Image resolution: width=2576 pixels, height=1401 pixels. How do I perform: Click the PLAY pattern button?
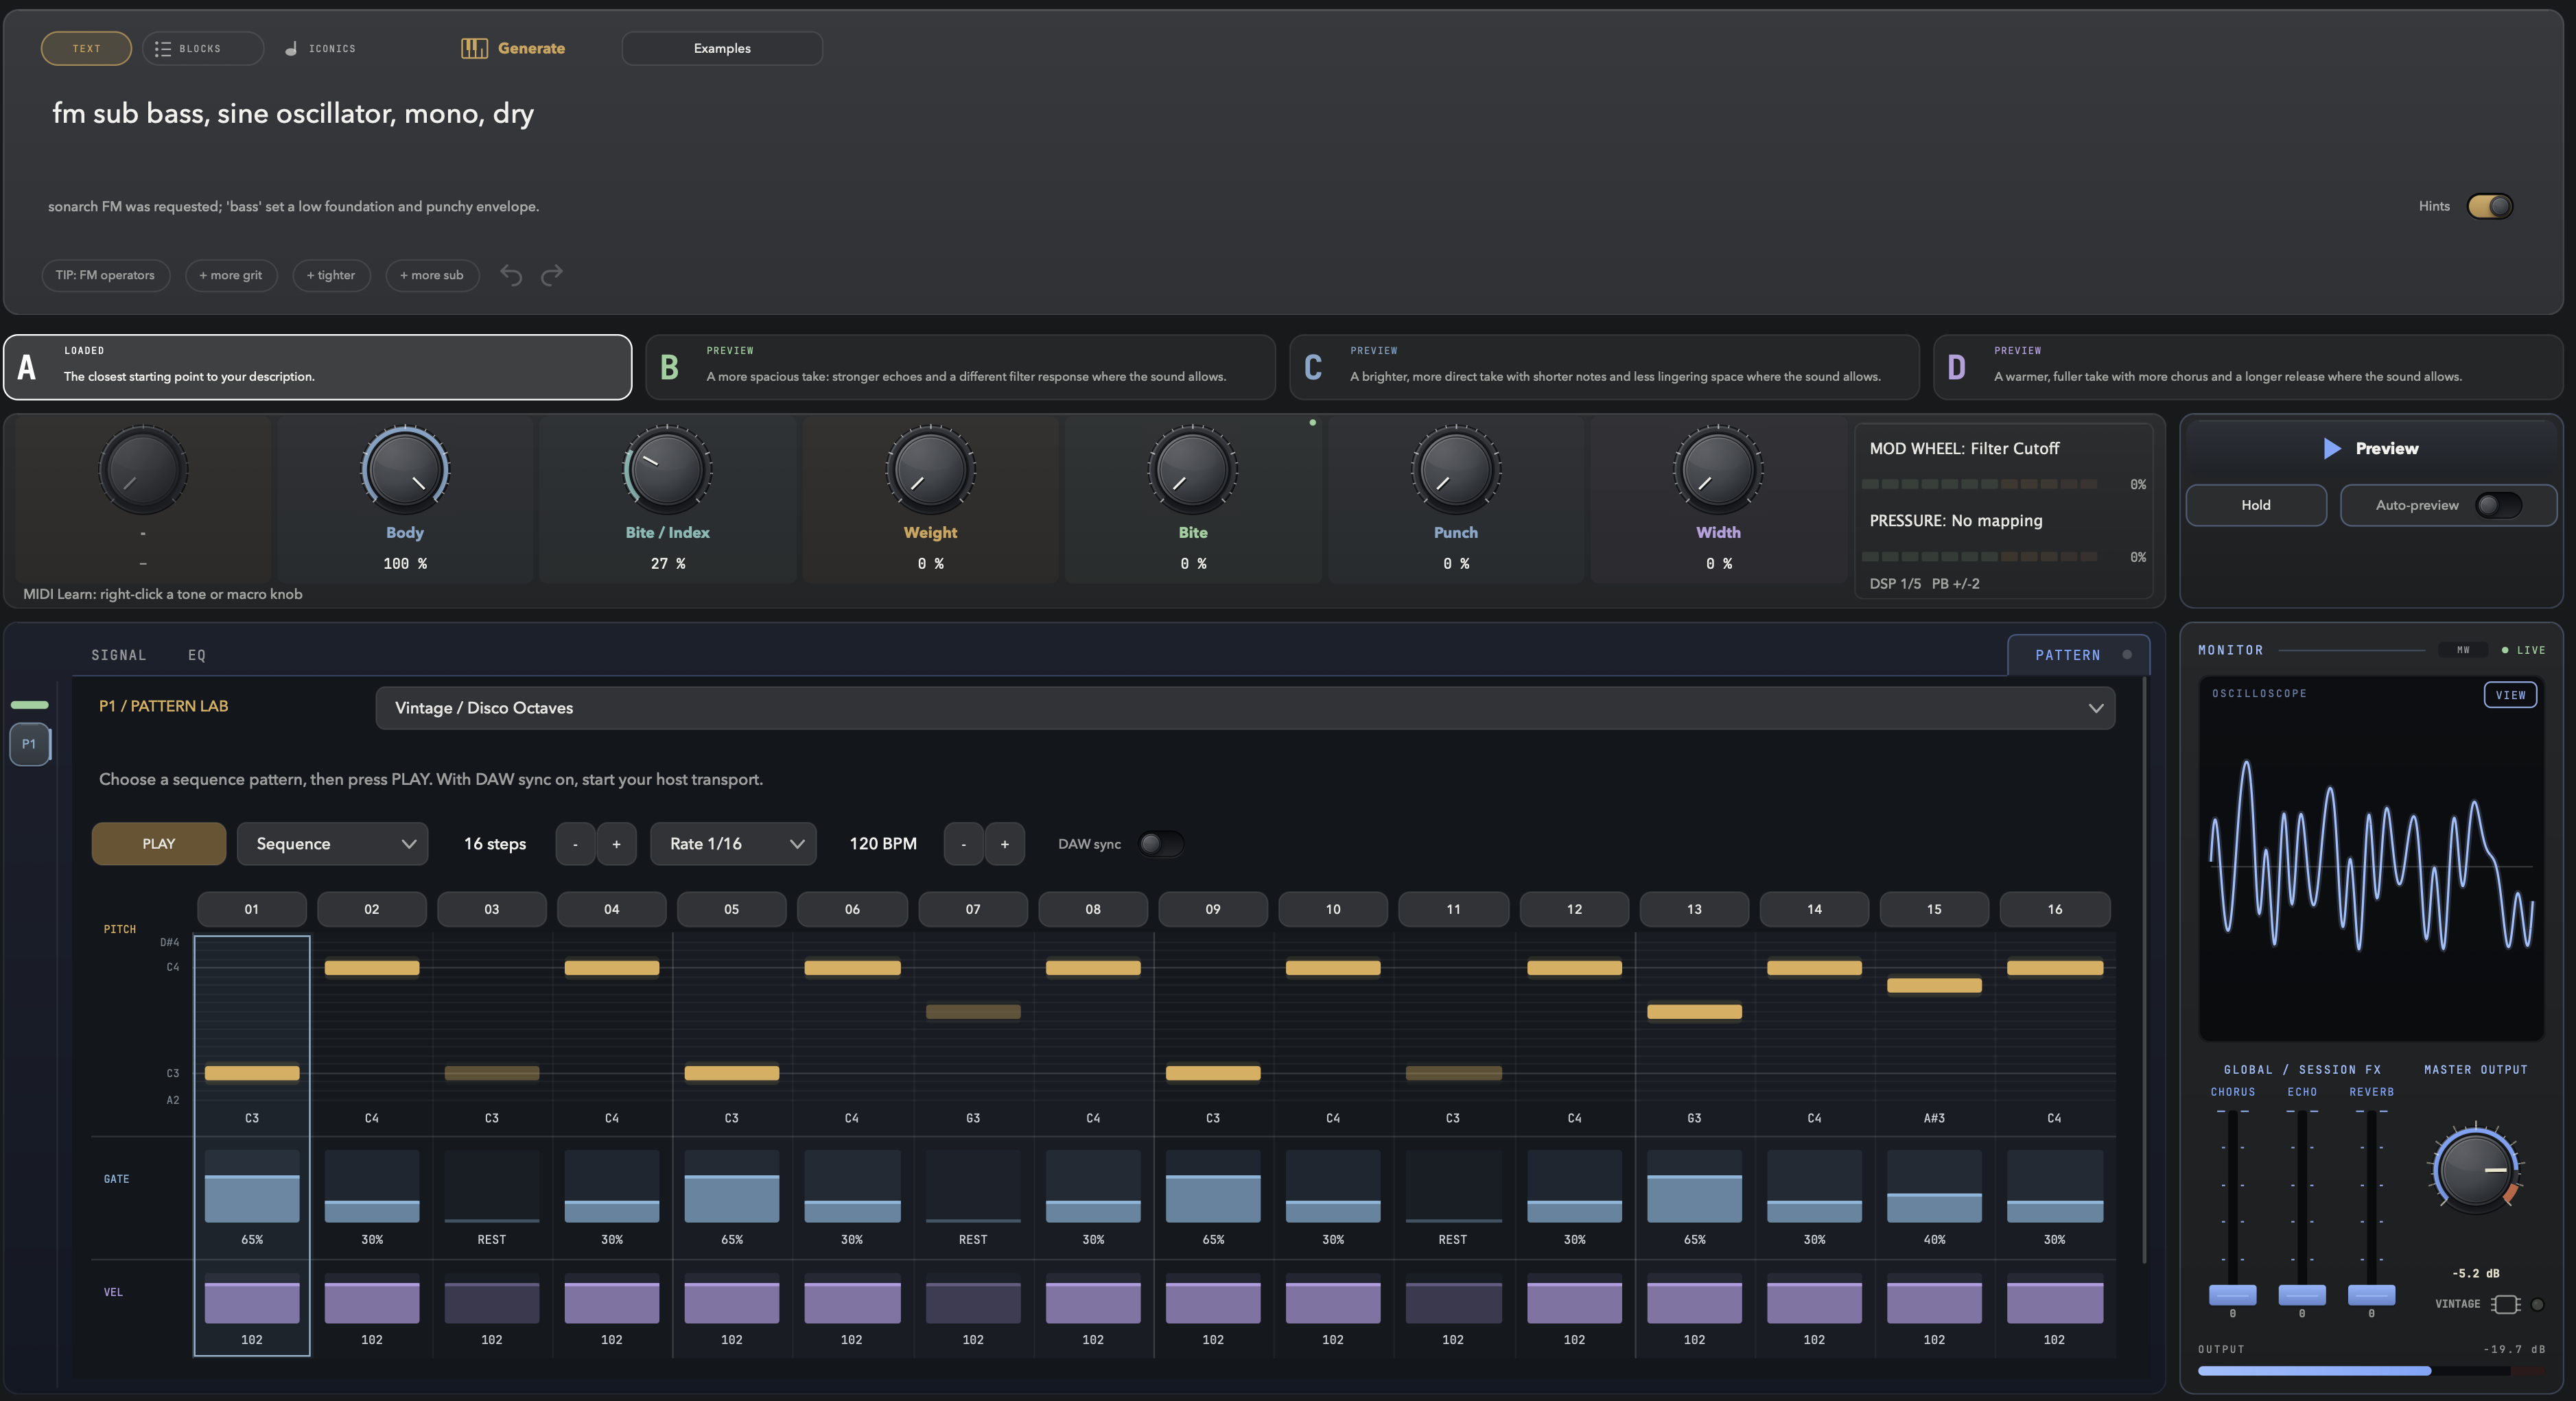[158, 844]
